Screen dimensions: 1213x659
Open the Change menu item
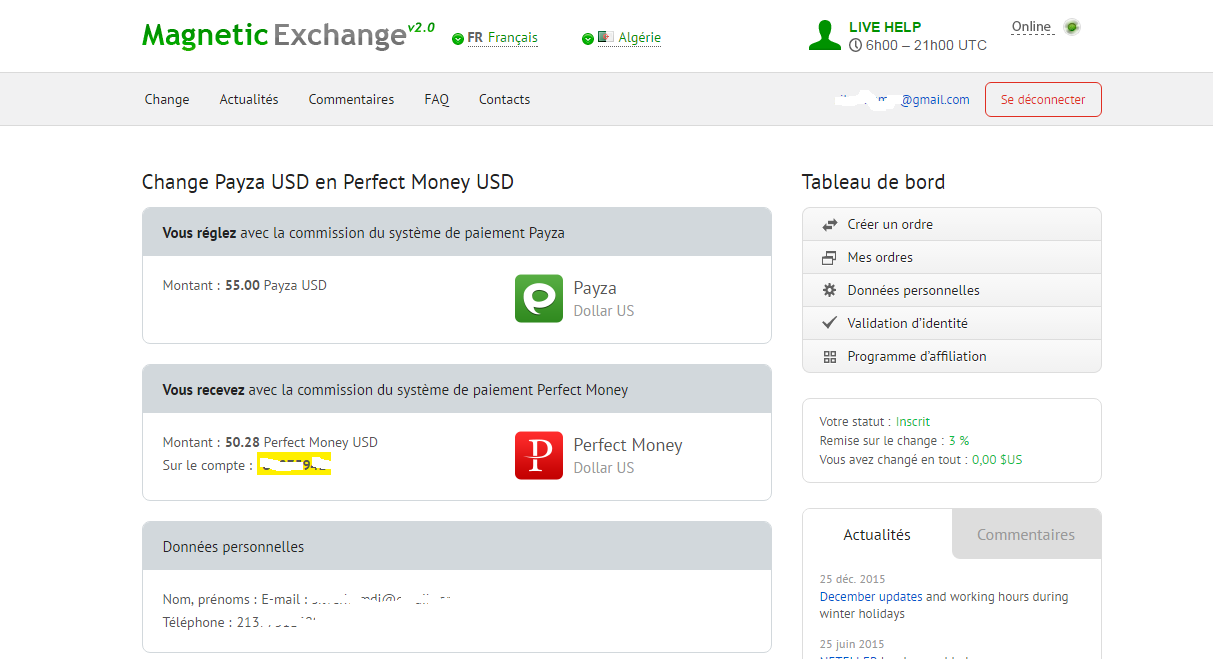[x=167, y=99]
